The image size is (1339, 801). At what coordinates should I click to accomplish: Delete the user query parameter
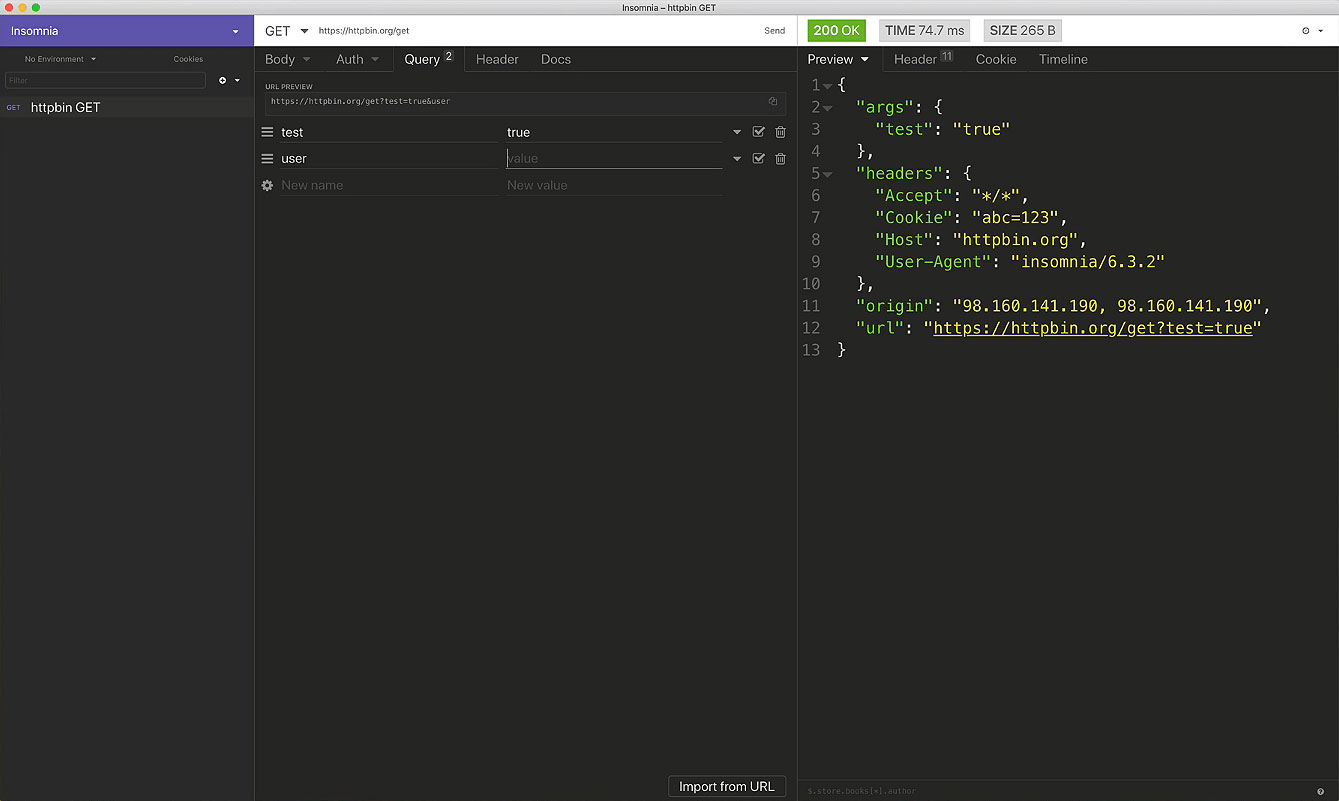click(x=780, y=158)
